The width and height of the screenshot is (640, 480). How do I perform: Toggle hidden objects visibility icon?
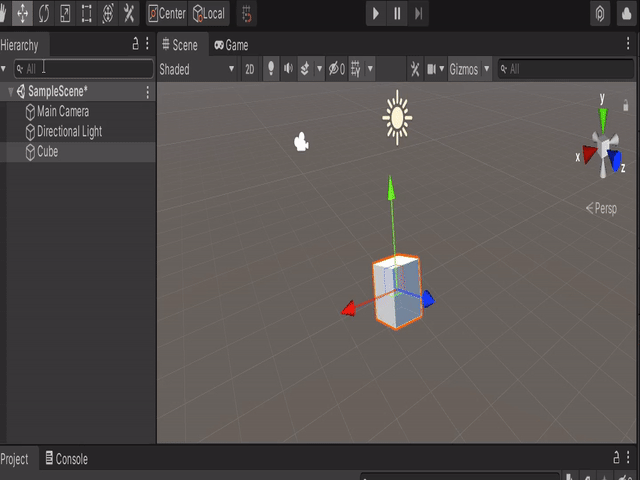pyautogui.click(x=337, y=69)
